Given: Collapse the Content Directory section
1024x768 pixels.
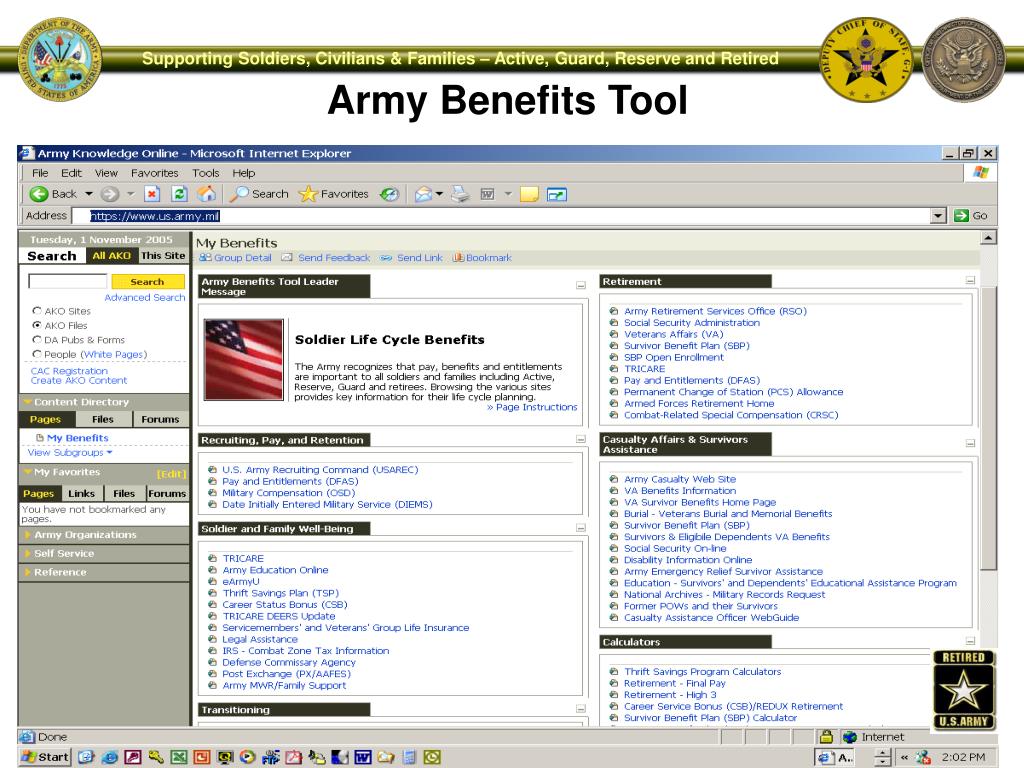Looking at the screenshot, I should click(x=27, y=402).
